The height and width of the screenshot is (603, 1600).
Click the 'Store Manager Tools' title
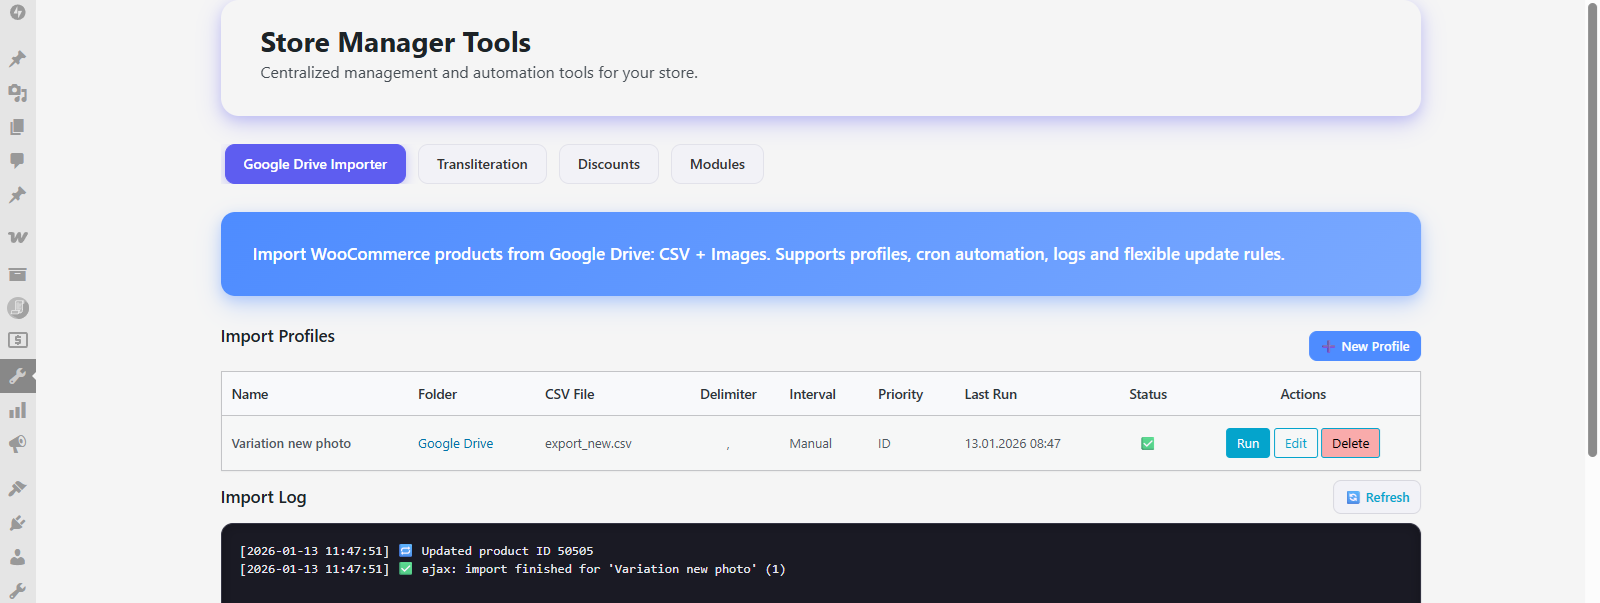point(395,42)
